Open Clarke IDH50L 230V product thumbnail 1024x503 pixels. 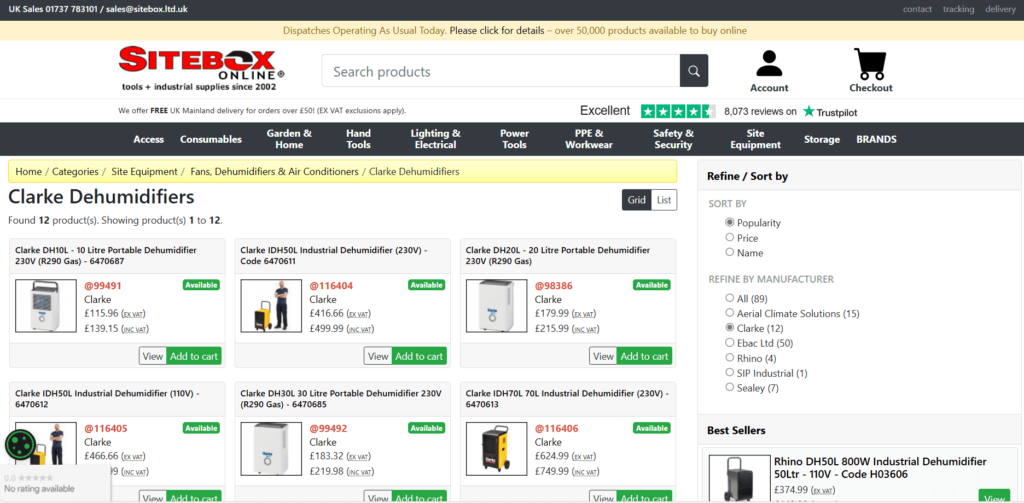coord(271,306)
